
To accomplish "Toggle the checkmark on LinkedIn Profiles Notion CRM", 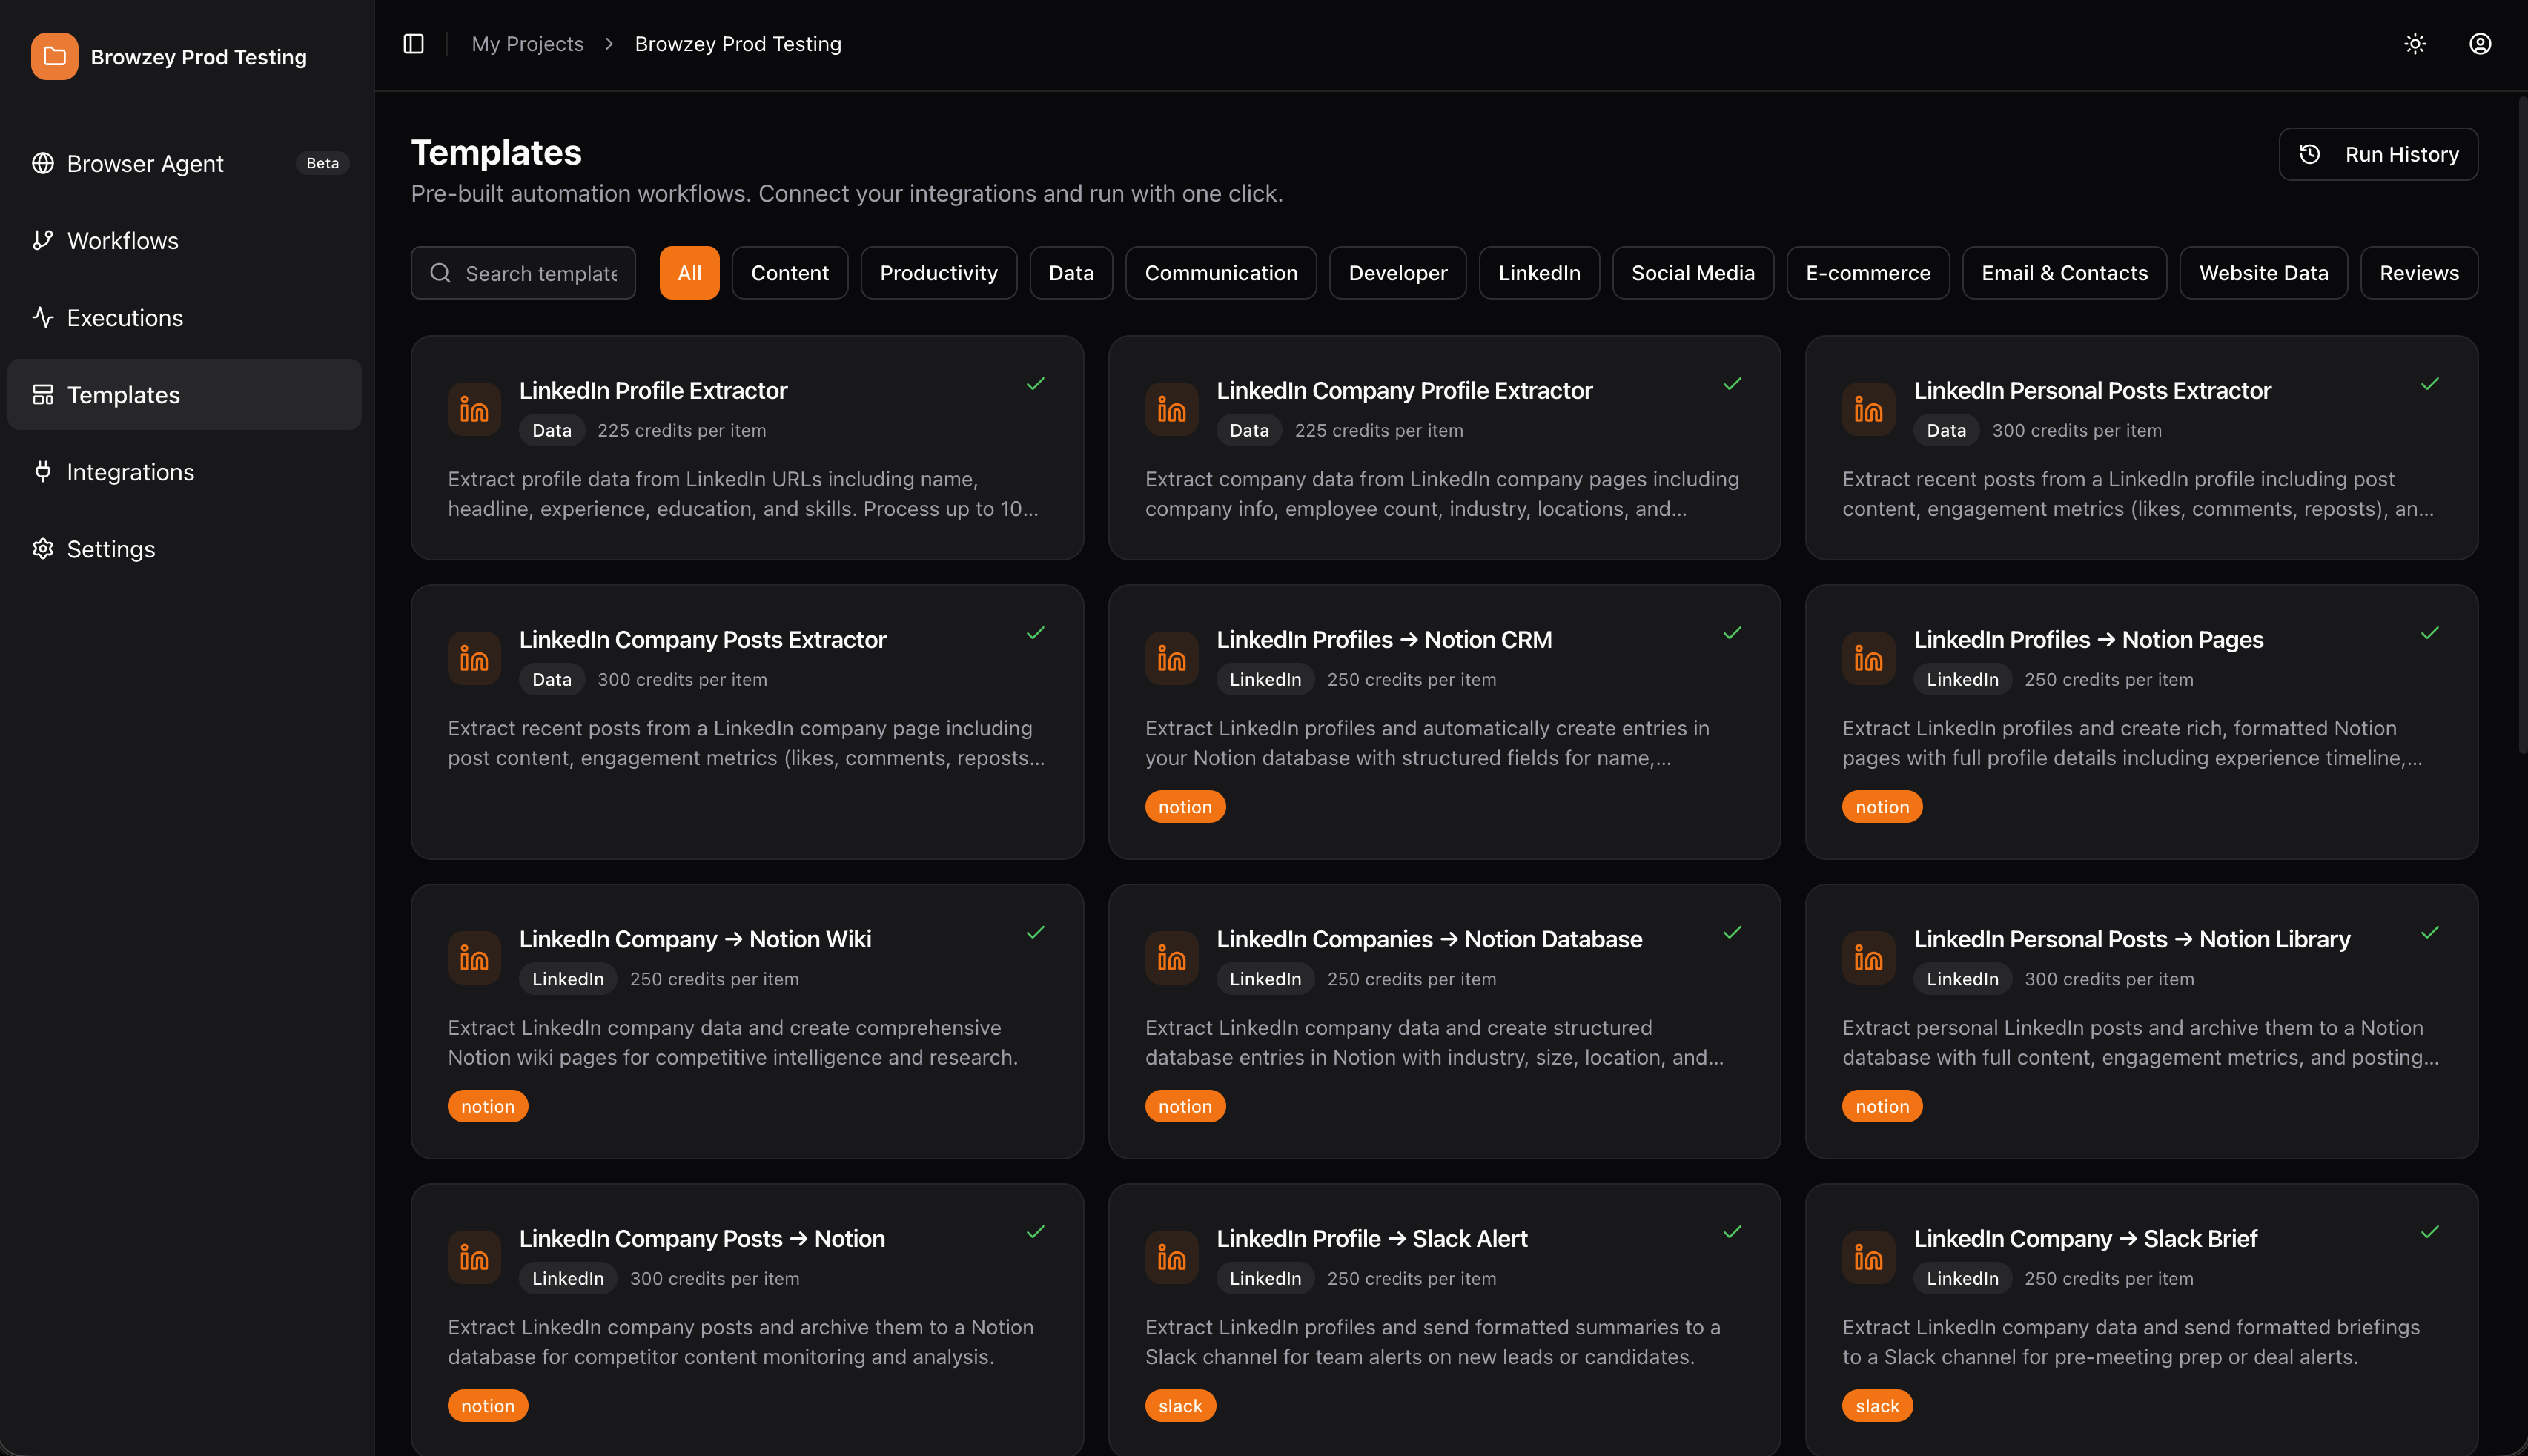I will point(1732,633).
